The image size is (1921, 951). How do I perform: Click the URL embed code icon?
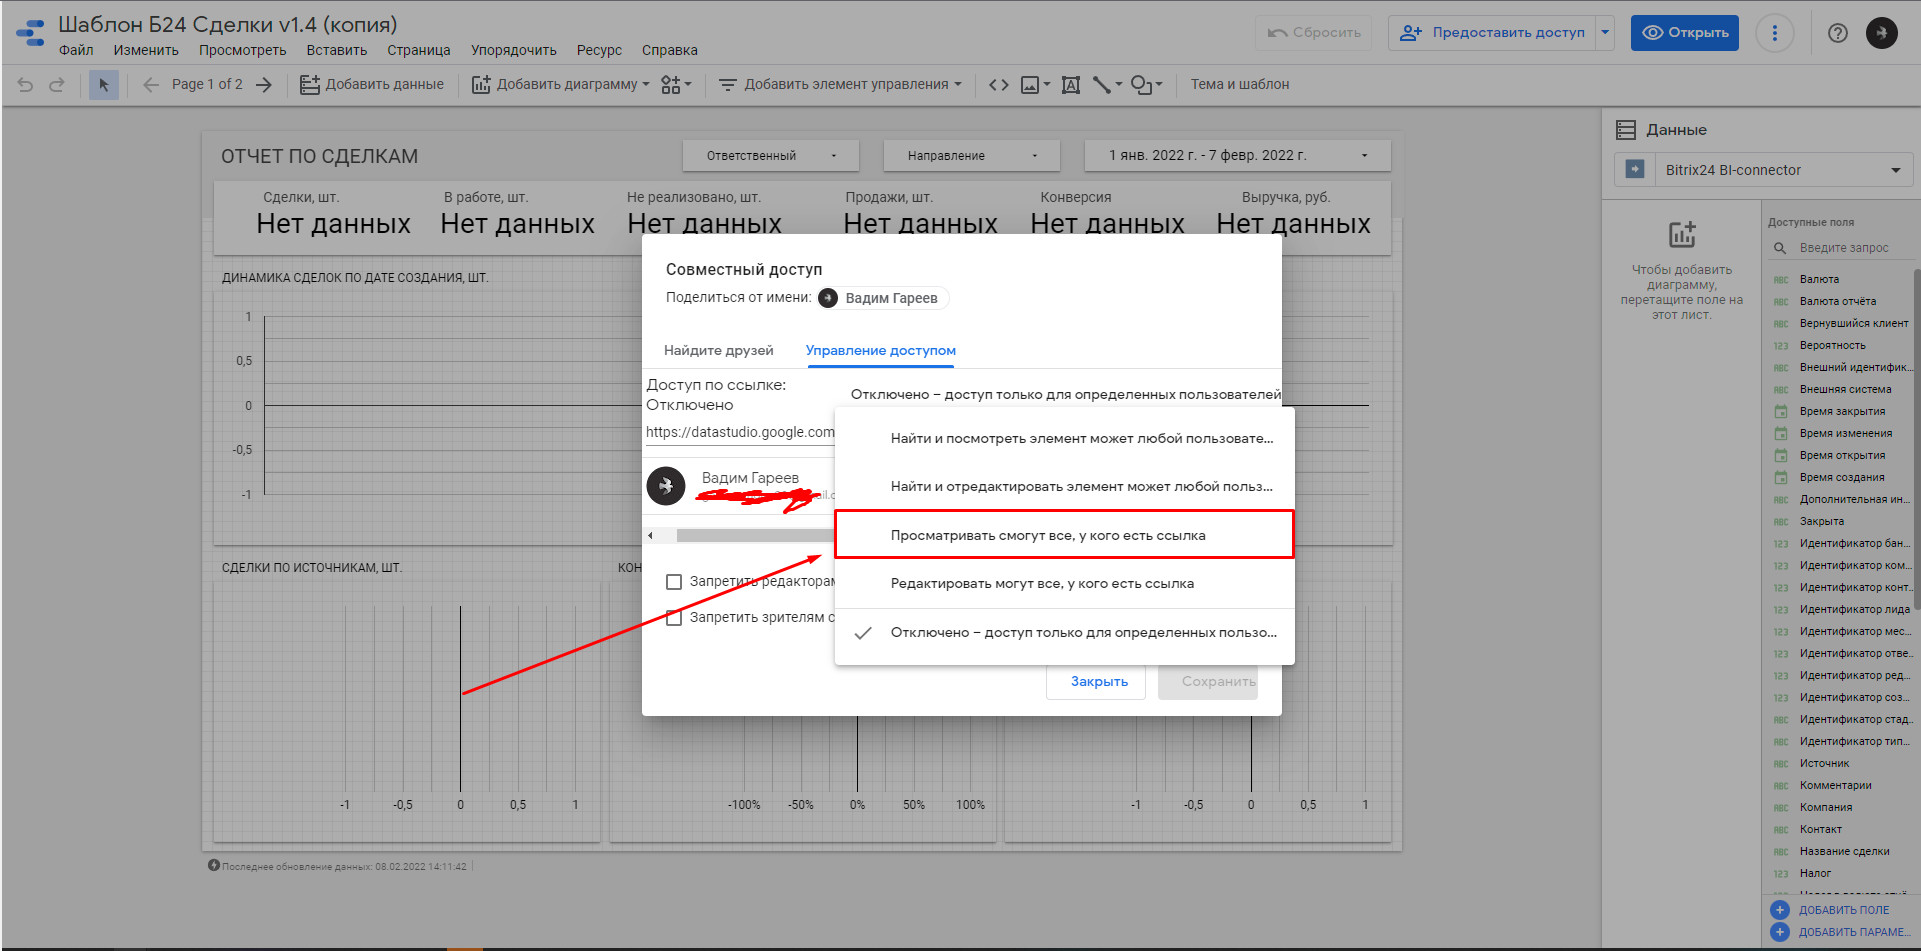pyautogui.click(x=998, y=85)
